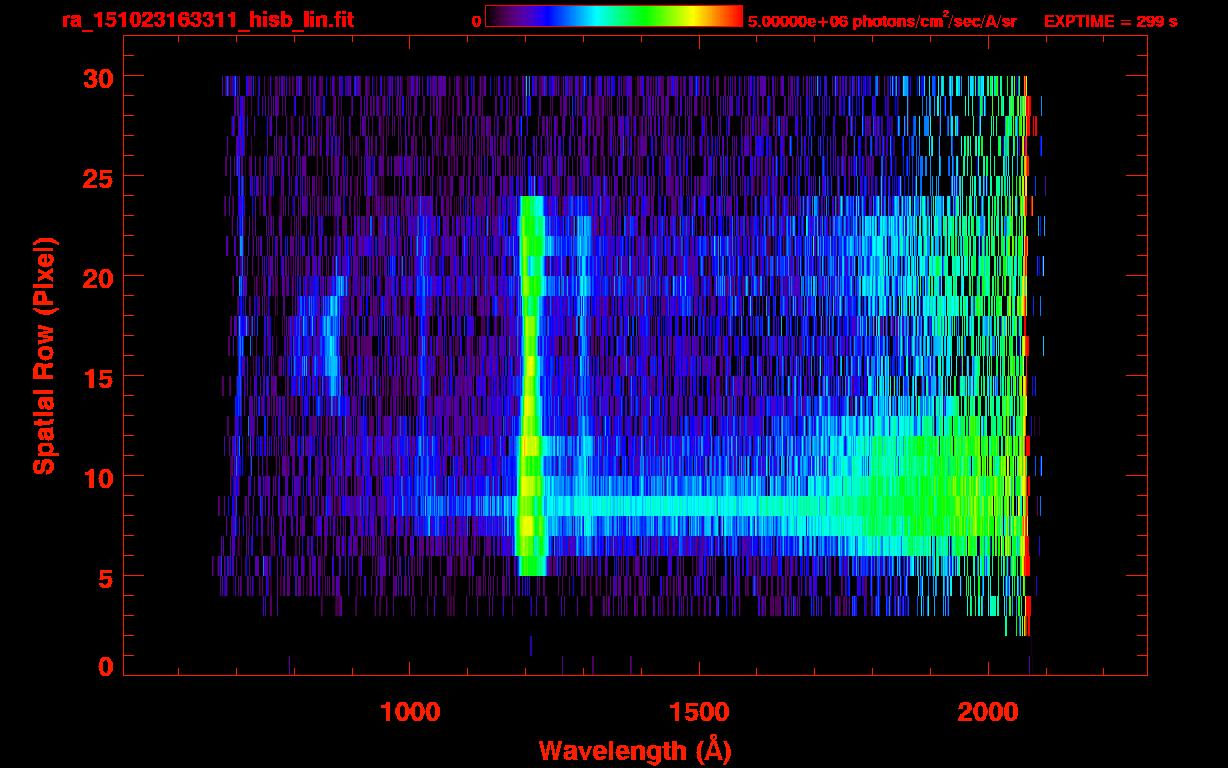Viewport: 1228px width, 768px height.
Task: Click the rainbow color scale bar
Action: pos(614,16)
